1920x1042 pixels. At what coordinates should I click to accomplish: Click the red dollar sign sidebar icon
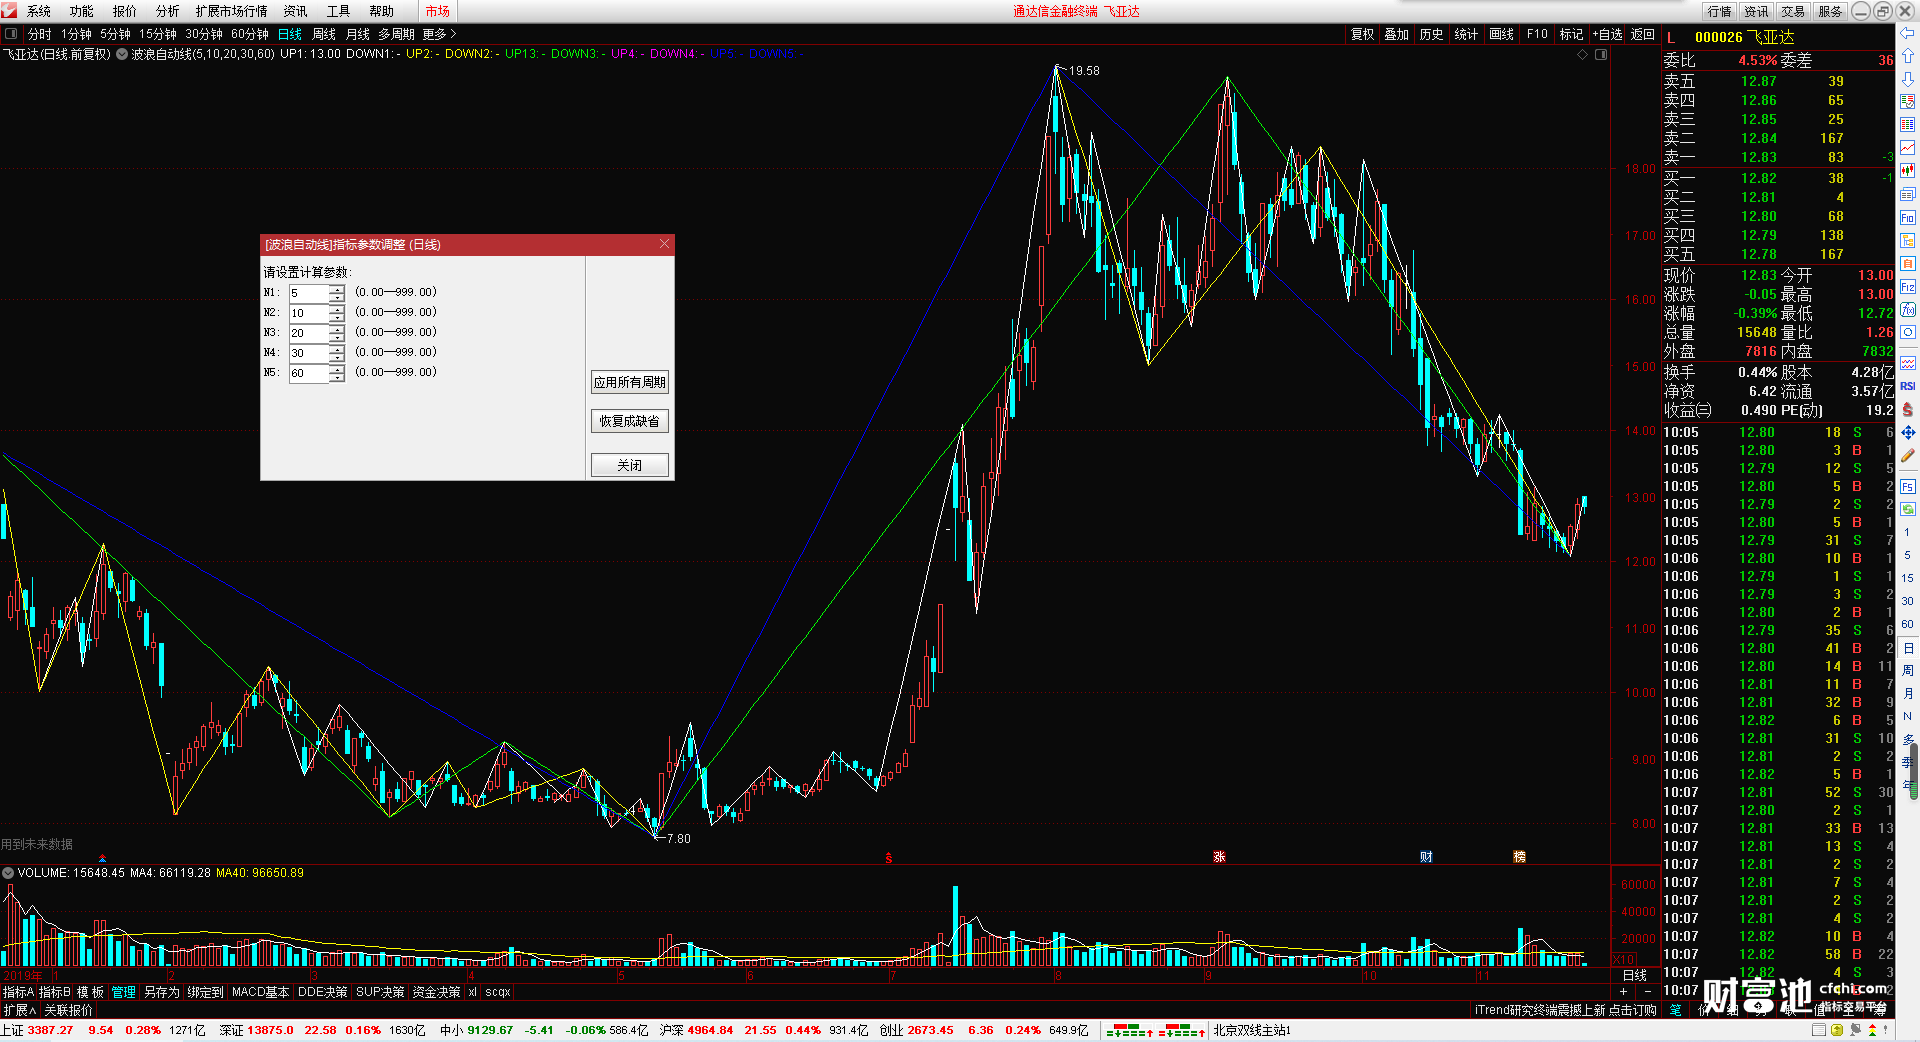[1907, 409]
